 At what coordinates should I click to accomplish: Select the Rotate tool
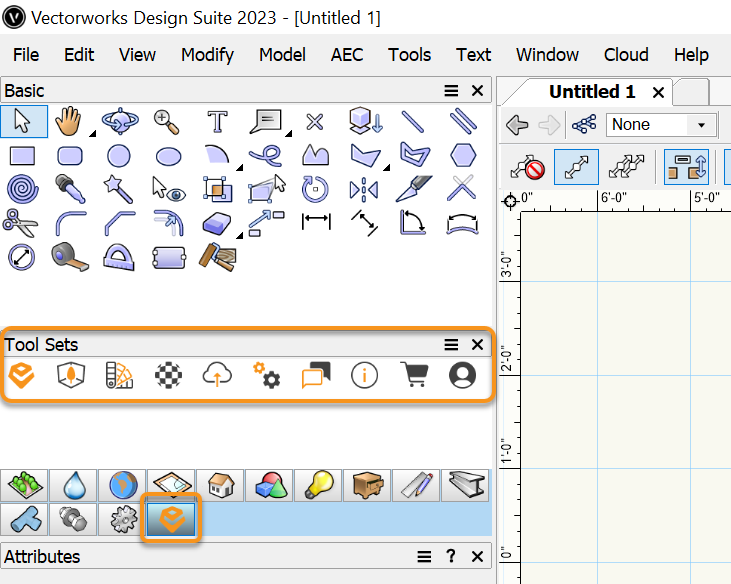click(x=315, y=189)
